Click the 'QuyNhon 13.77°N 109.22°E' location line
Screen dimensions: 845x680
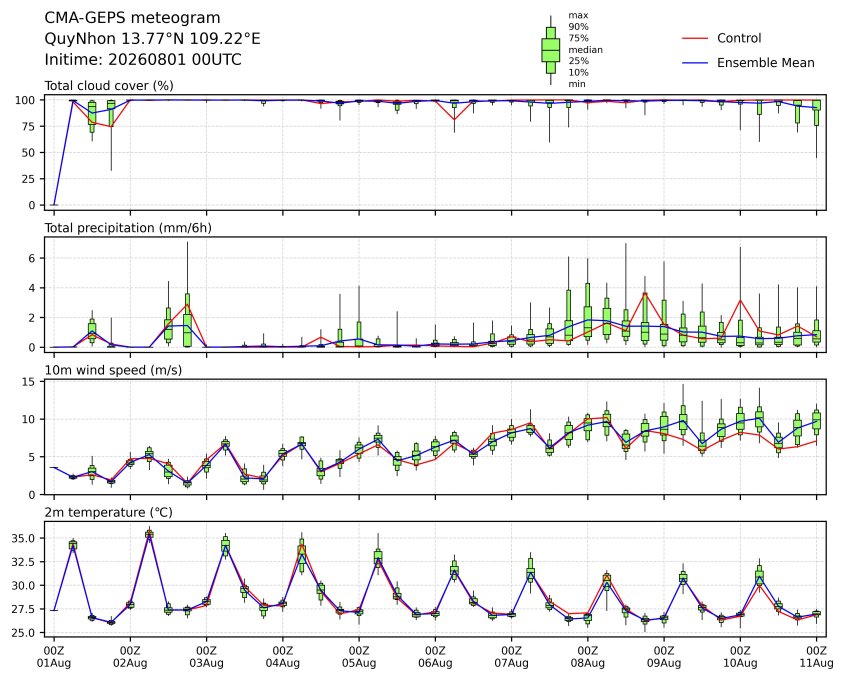click(152, 39)
